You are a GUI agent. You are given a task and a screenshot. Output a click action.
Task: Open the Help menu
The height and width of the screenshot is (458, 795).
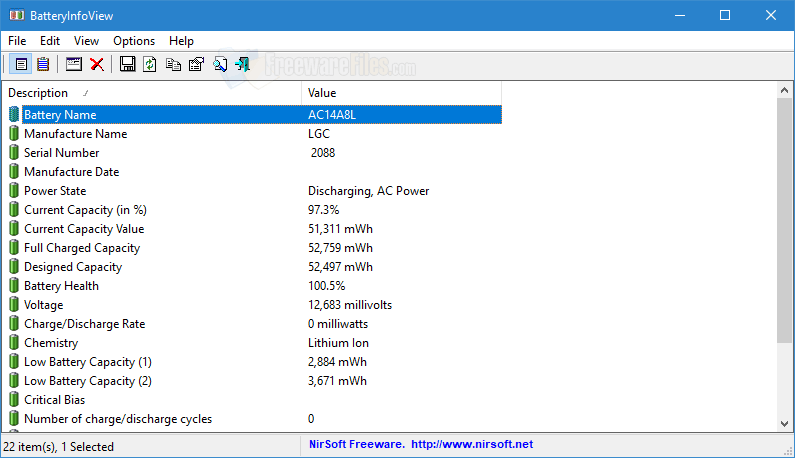[181, 41]
